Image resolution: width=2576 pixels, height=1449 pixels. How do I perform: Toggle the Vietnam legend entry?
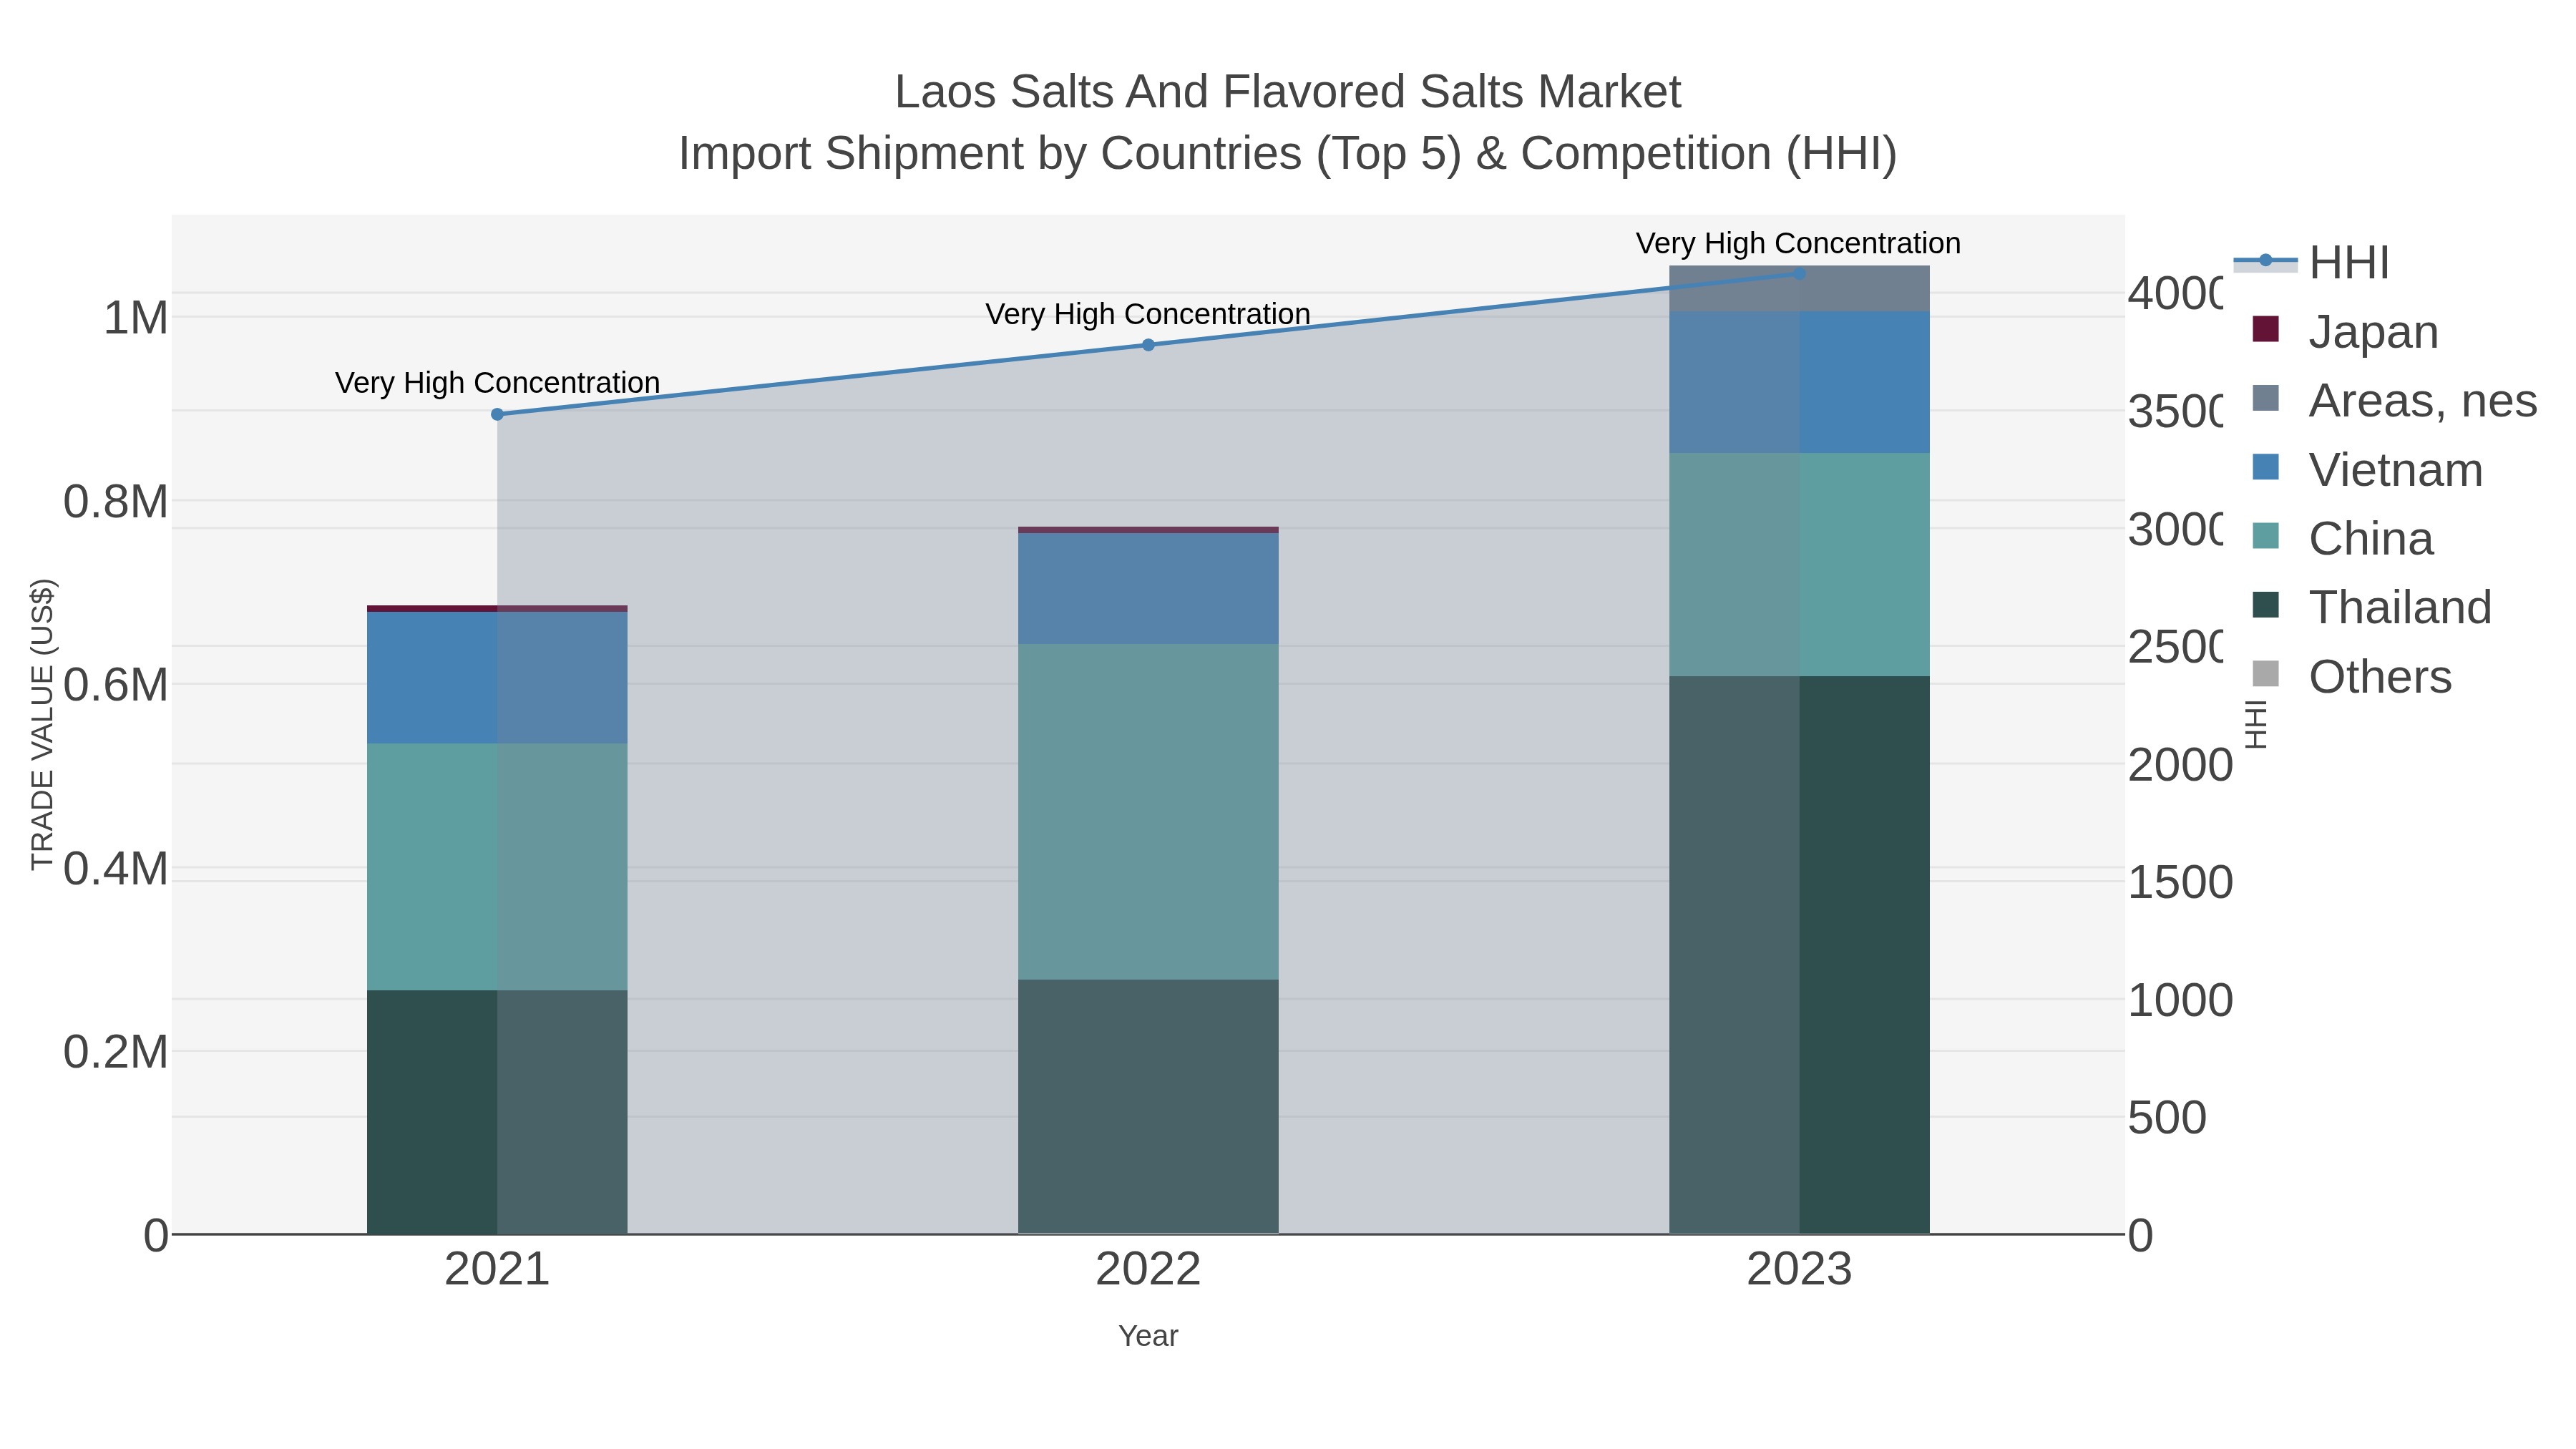pyautogui.click(x=2367, y=470)
